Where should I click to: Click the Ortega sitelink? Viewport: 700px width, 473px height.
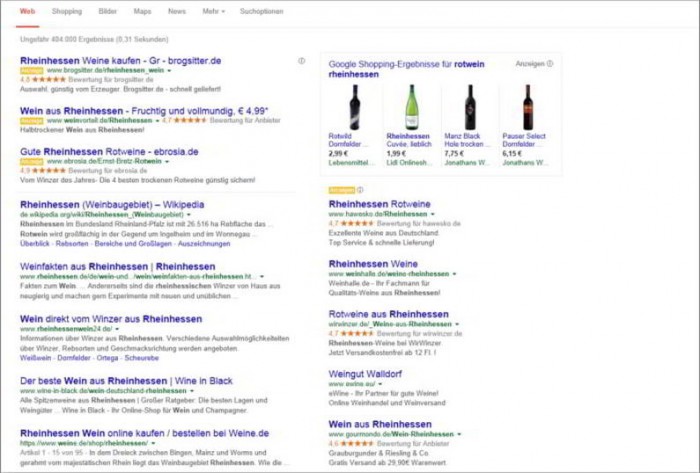click(107, 358)
